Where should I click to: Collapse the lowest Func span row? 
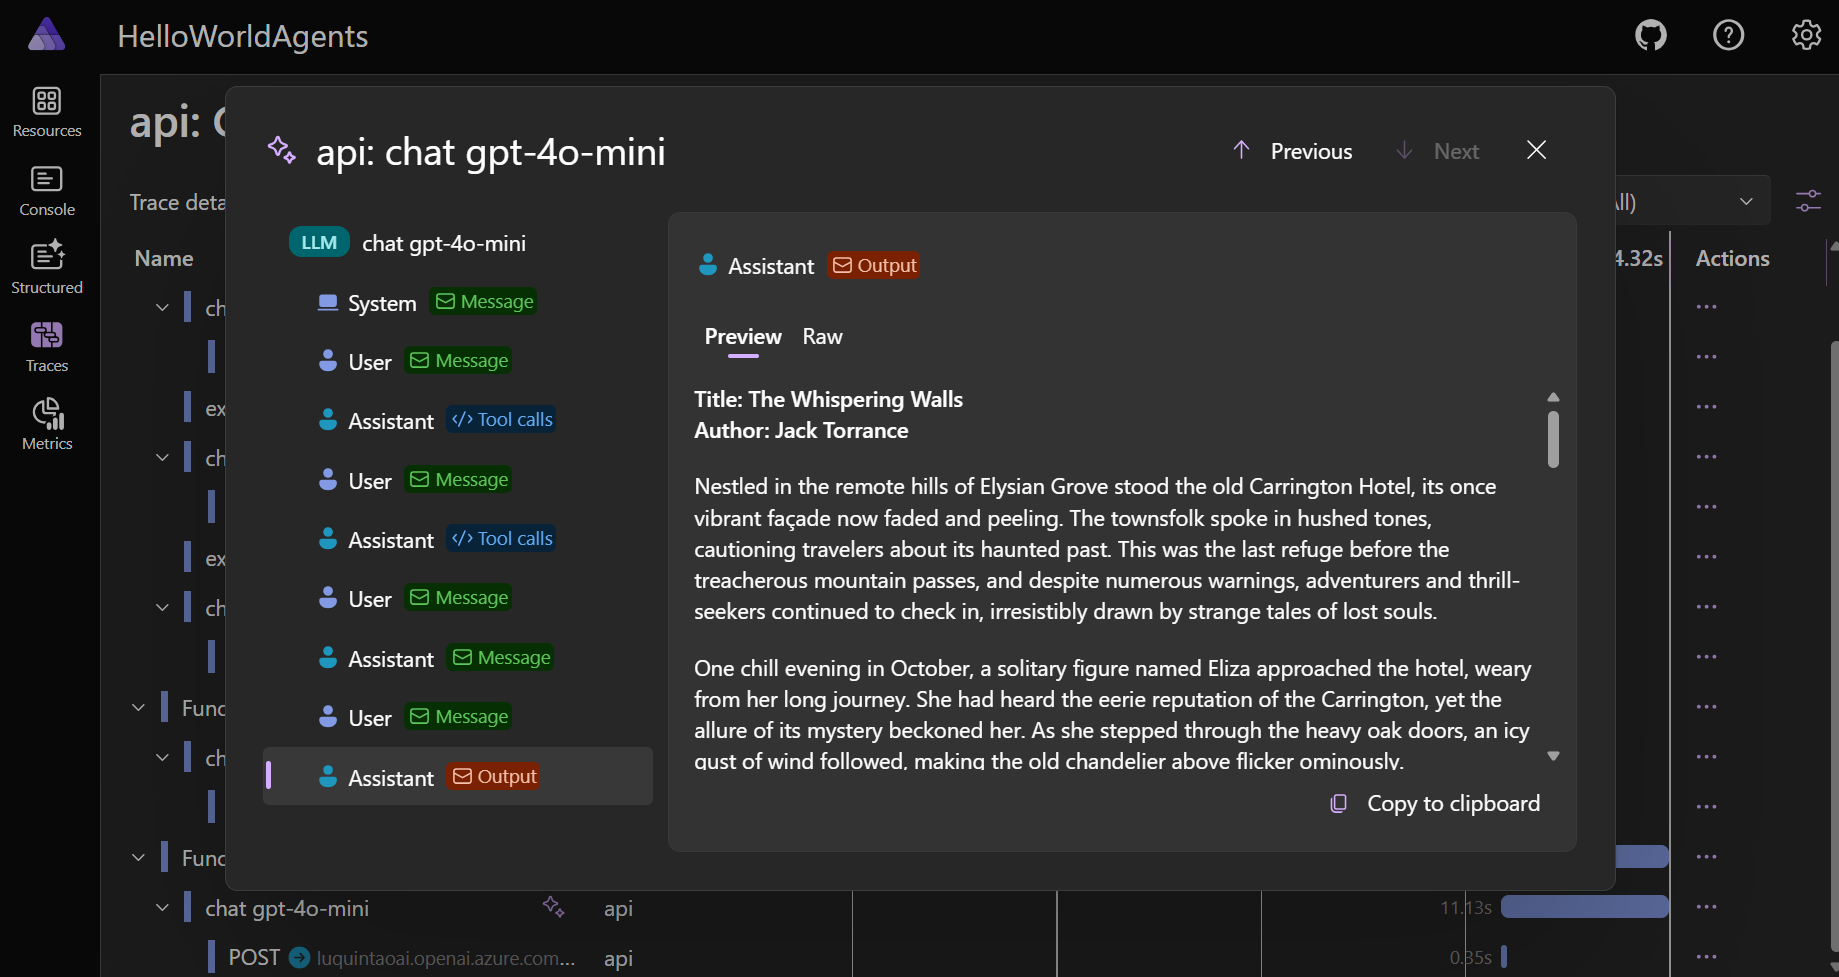click(x=138, y=858)
